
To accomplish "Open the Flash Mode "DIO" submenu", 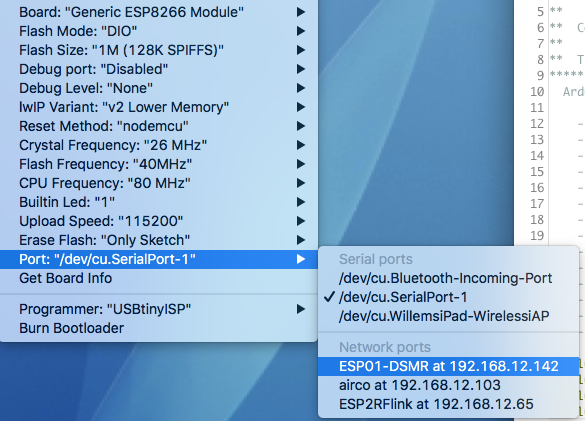I will (159, 31).
